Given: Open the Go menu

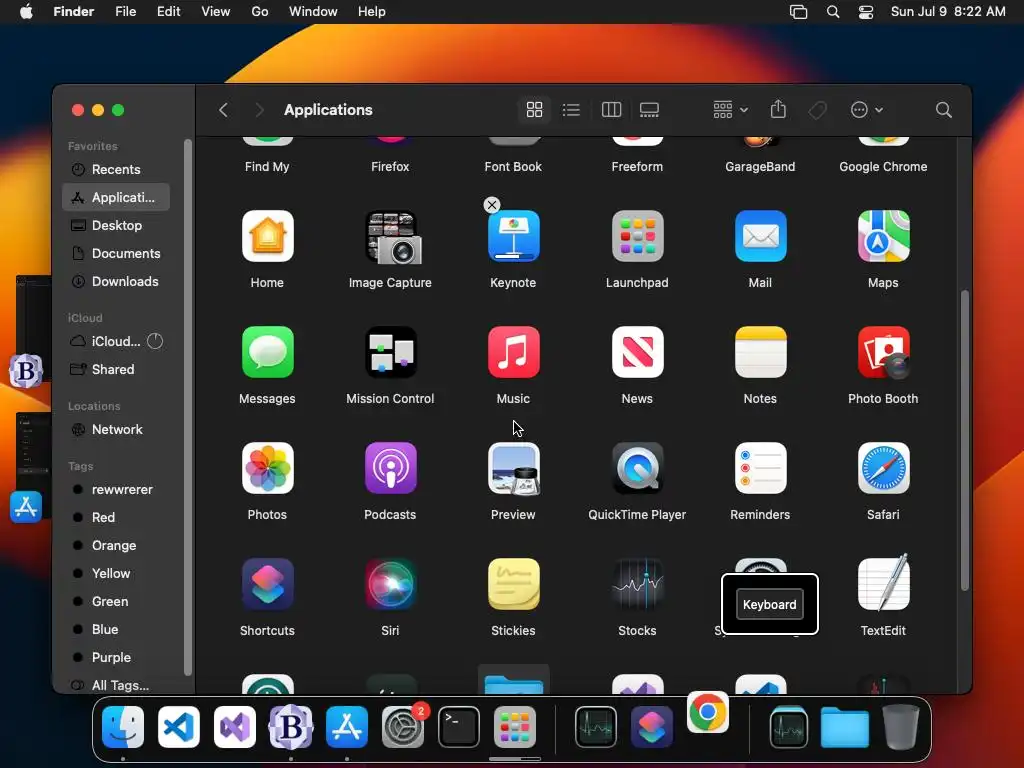Looking at the screenshot, I should pos(260,12).
